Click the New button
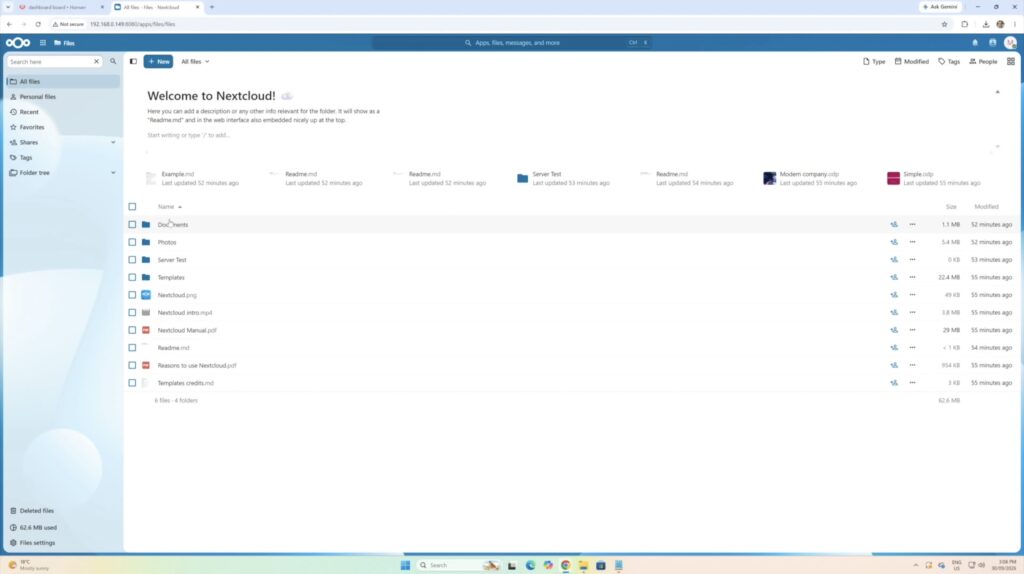Image resolution: width=1024 pixels, height=574 pixels. click(x=158, y=61)
